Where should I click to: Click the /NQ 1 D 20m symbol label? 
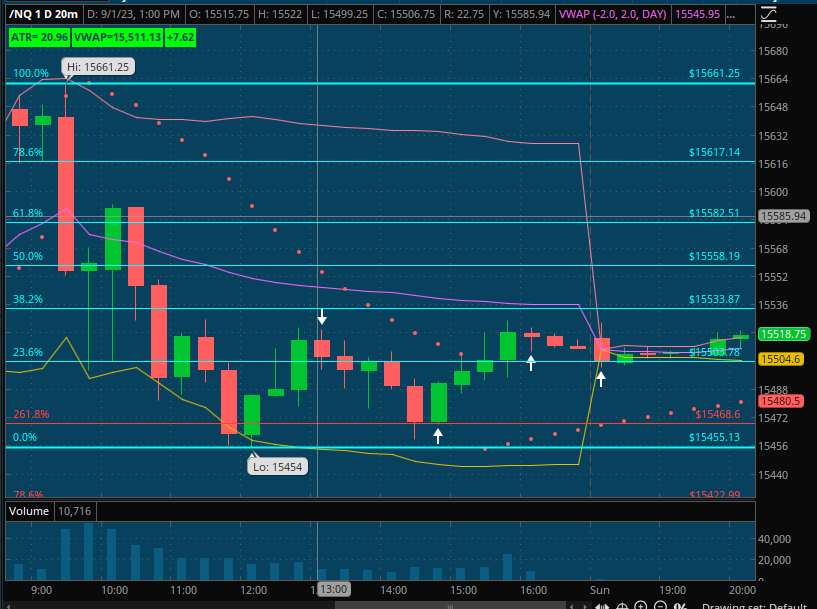(44, 15)
